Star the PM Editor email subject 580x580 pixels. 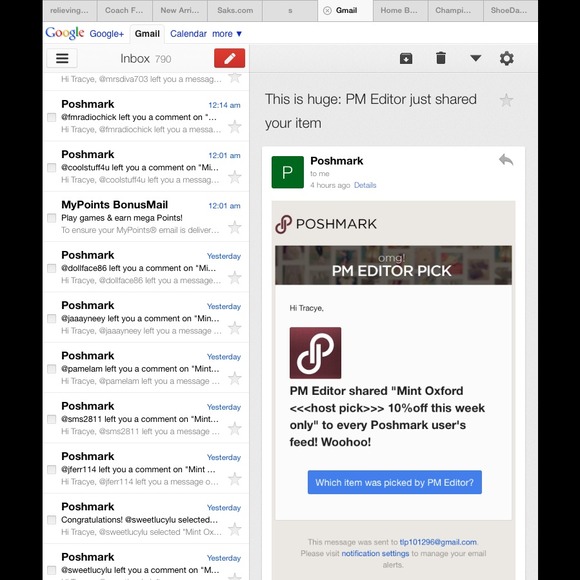pyautogui.click(x=506, y=100)
